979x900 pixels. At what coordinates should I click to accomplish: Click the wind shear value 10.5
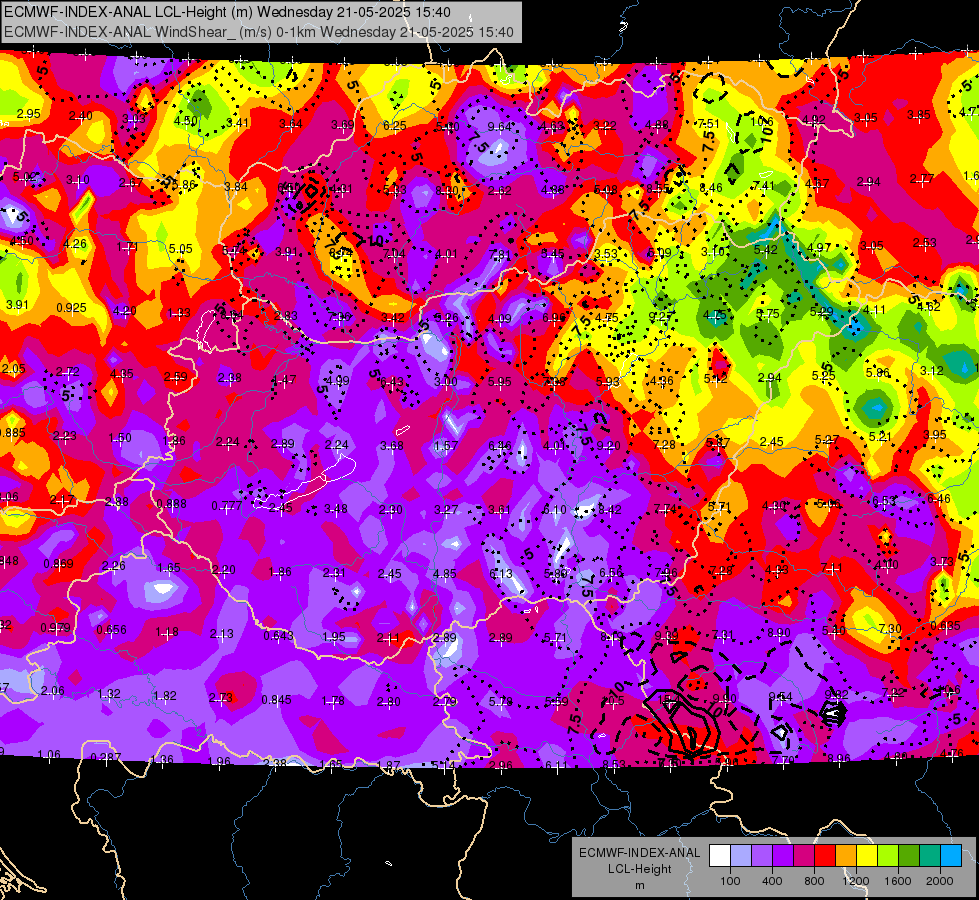point(612,701)
